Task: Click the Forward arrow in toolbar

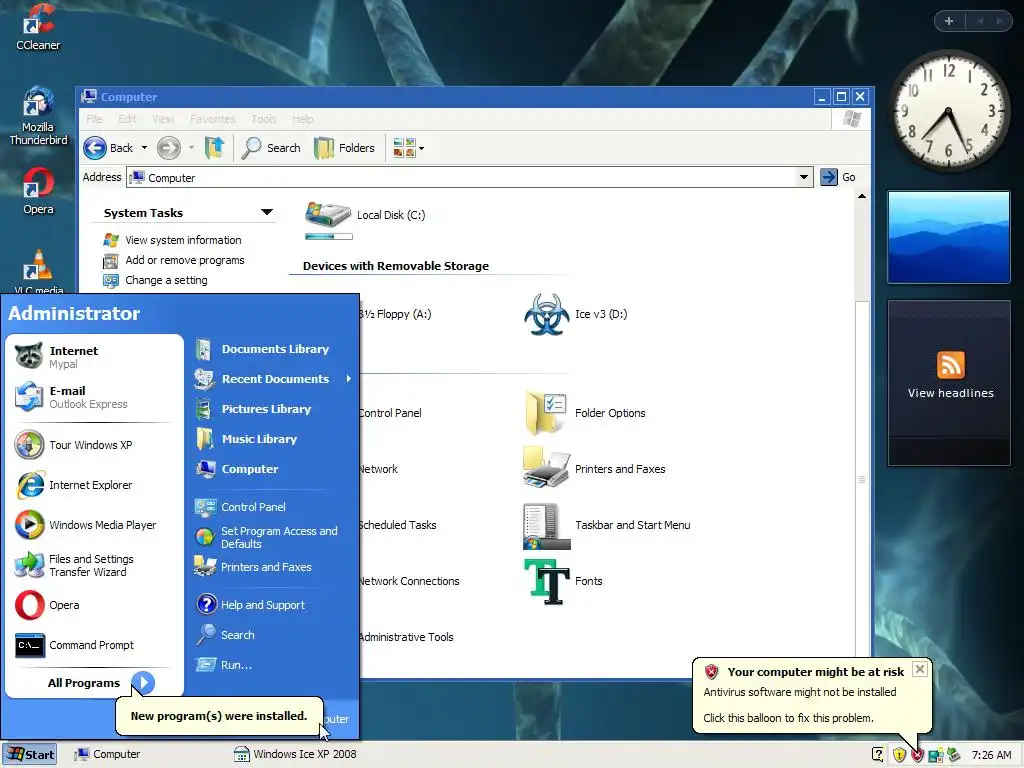Action: pyautogui.click(x=168, y=148)
